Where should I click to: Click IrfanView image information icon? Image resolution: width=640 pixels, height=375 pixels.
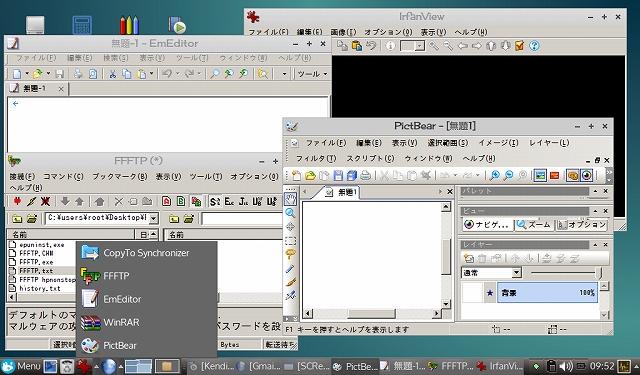click(x=390, y=46)
